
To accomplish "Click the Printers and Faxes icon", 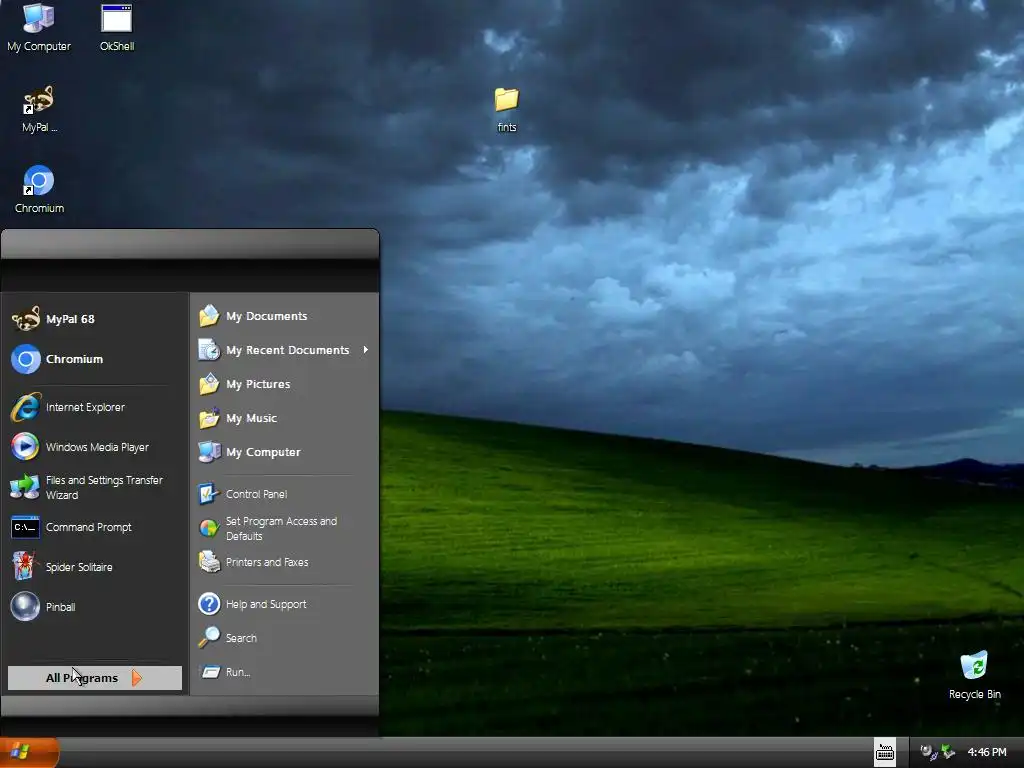I will tap(209, 562).
